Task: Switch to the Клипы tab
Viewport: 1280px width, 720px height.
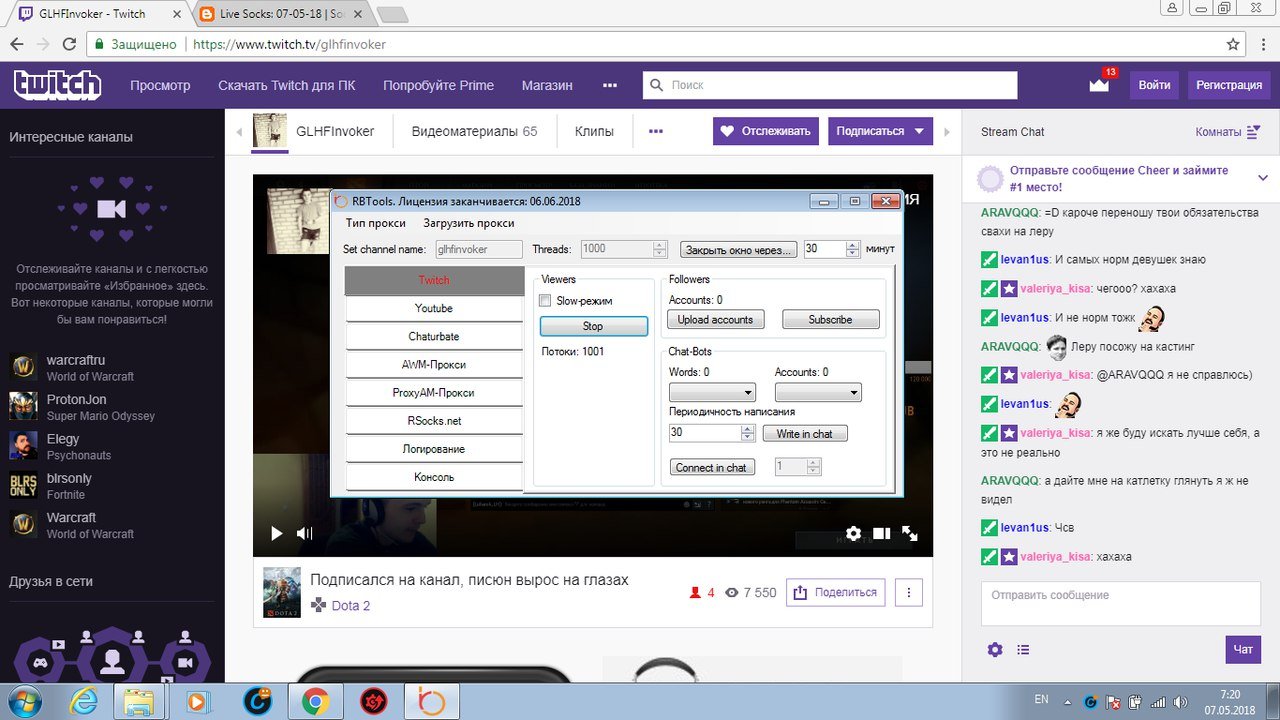Action: 594,131
